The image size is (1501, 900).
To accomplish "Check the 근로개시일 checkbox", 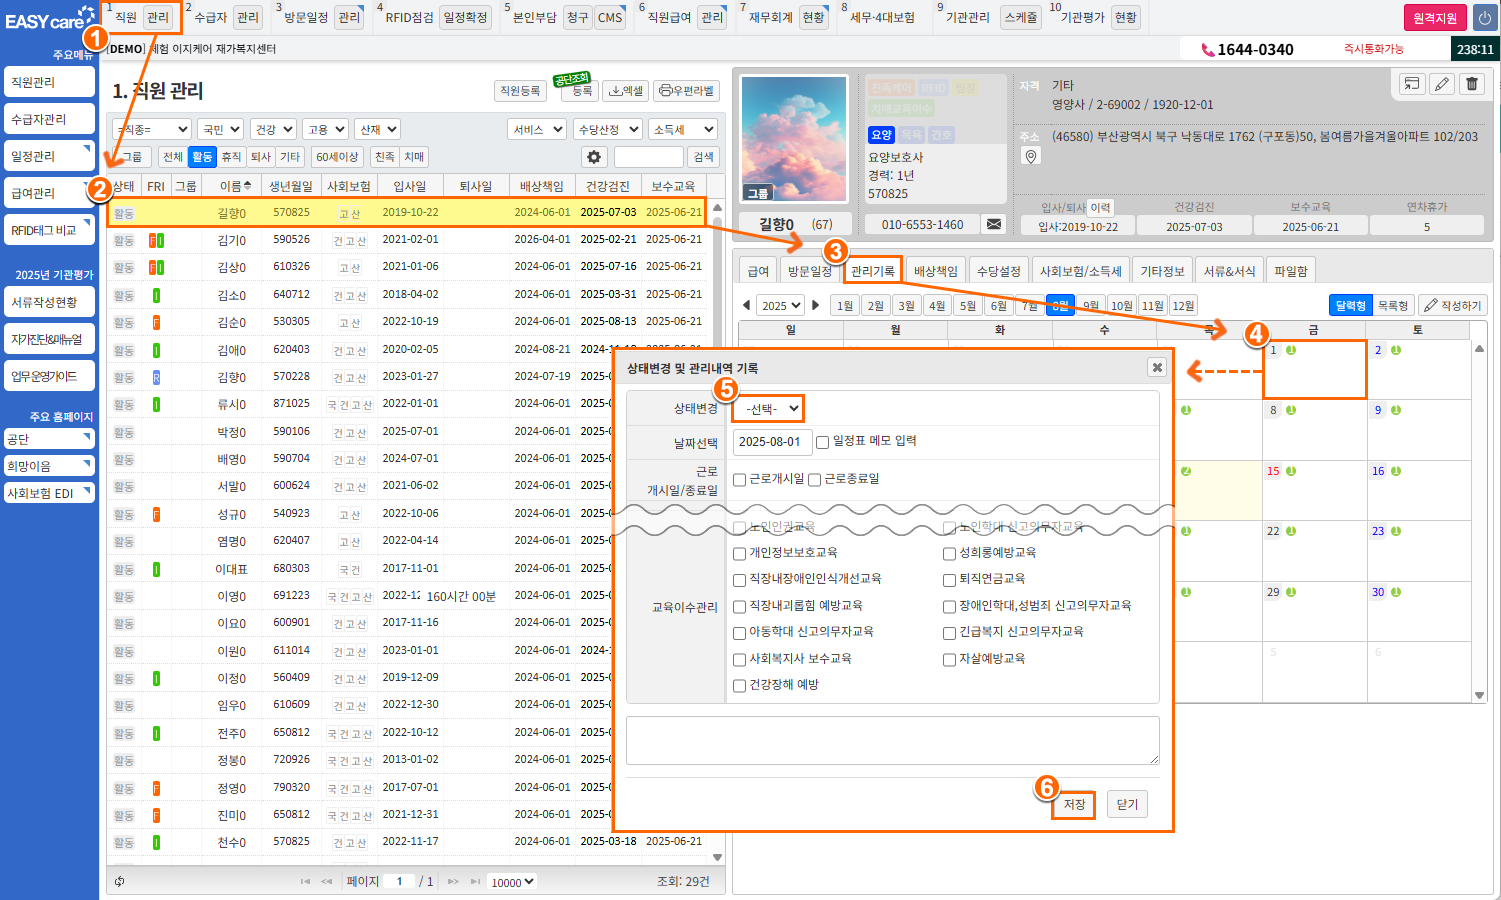I will tap(740, 479).
